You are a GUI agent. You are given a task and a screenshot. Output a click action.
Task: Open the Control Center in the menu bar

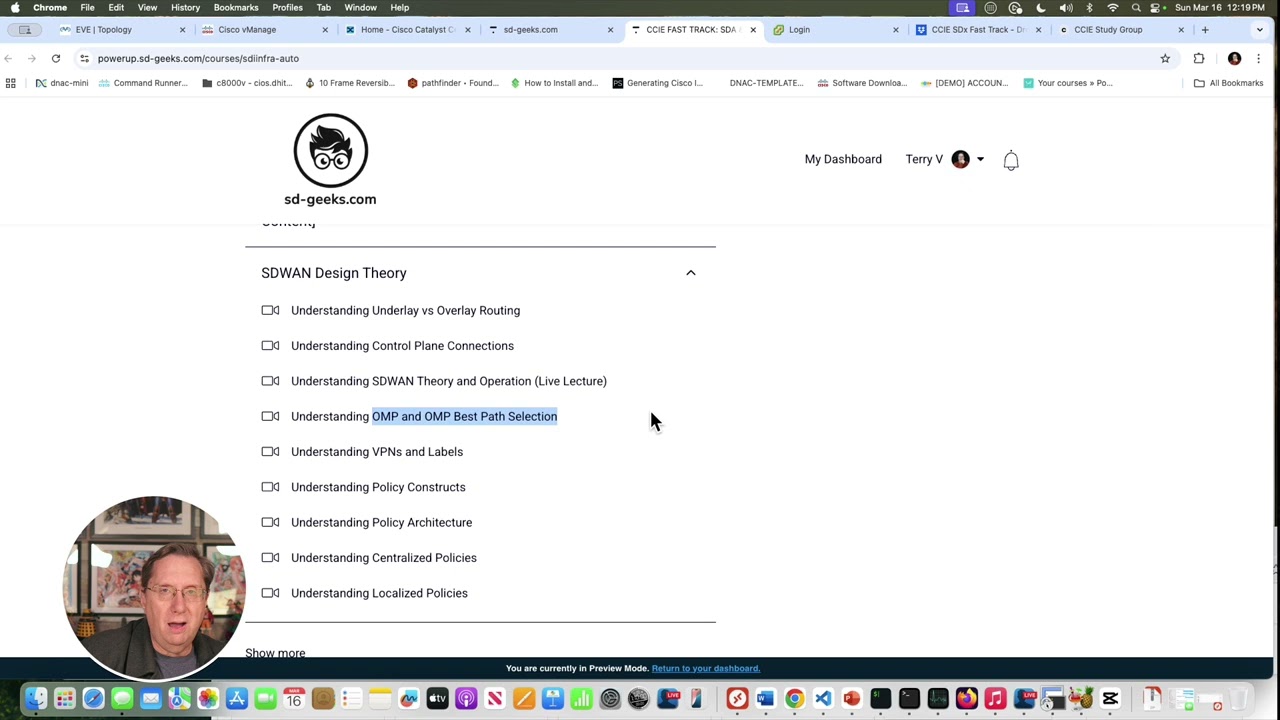coord(1155,8)
